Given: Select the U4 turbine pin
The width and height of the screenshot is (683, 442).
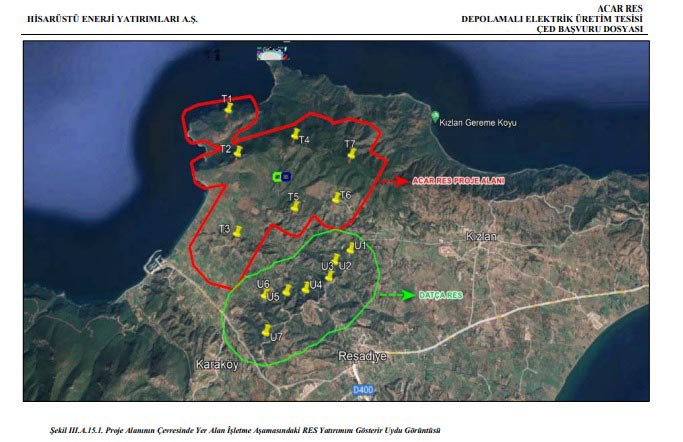Looking at the screenshot, I should coord(306,287).
